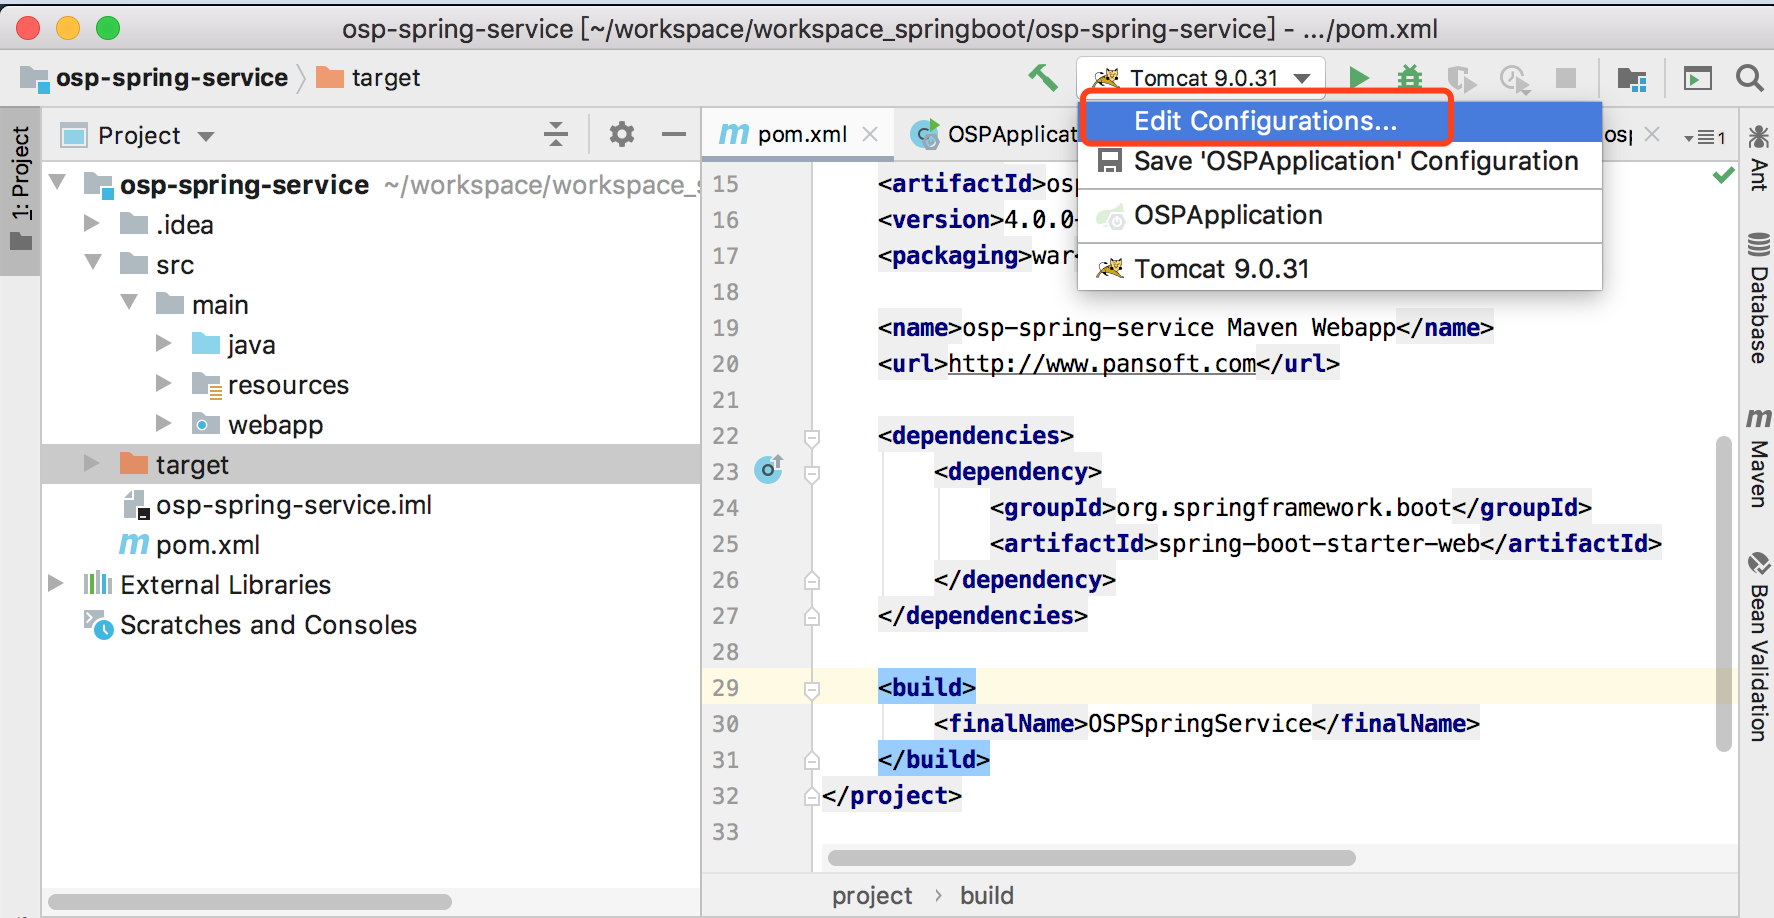Screen dimensions: 1774x918
Task: Click the gutter icon on line 23
Action: coord(769,468)
